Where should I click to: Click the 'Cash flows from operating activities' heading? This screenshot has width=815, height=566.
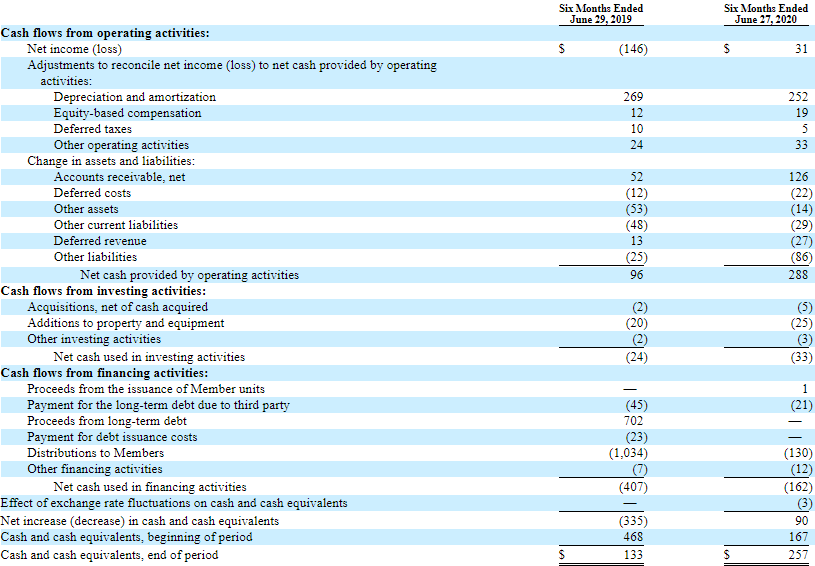pyautogui.click(x=105, y=33)
